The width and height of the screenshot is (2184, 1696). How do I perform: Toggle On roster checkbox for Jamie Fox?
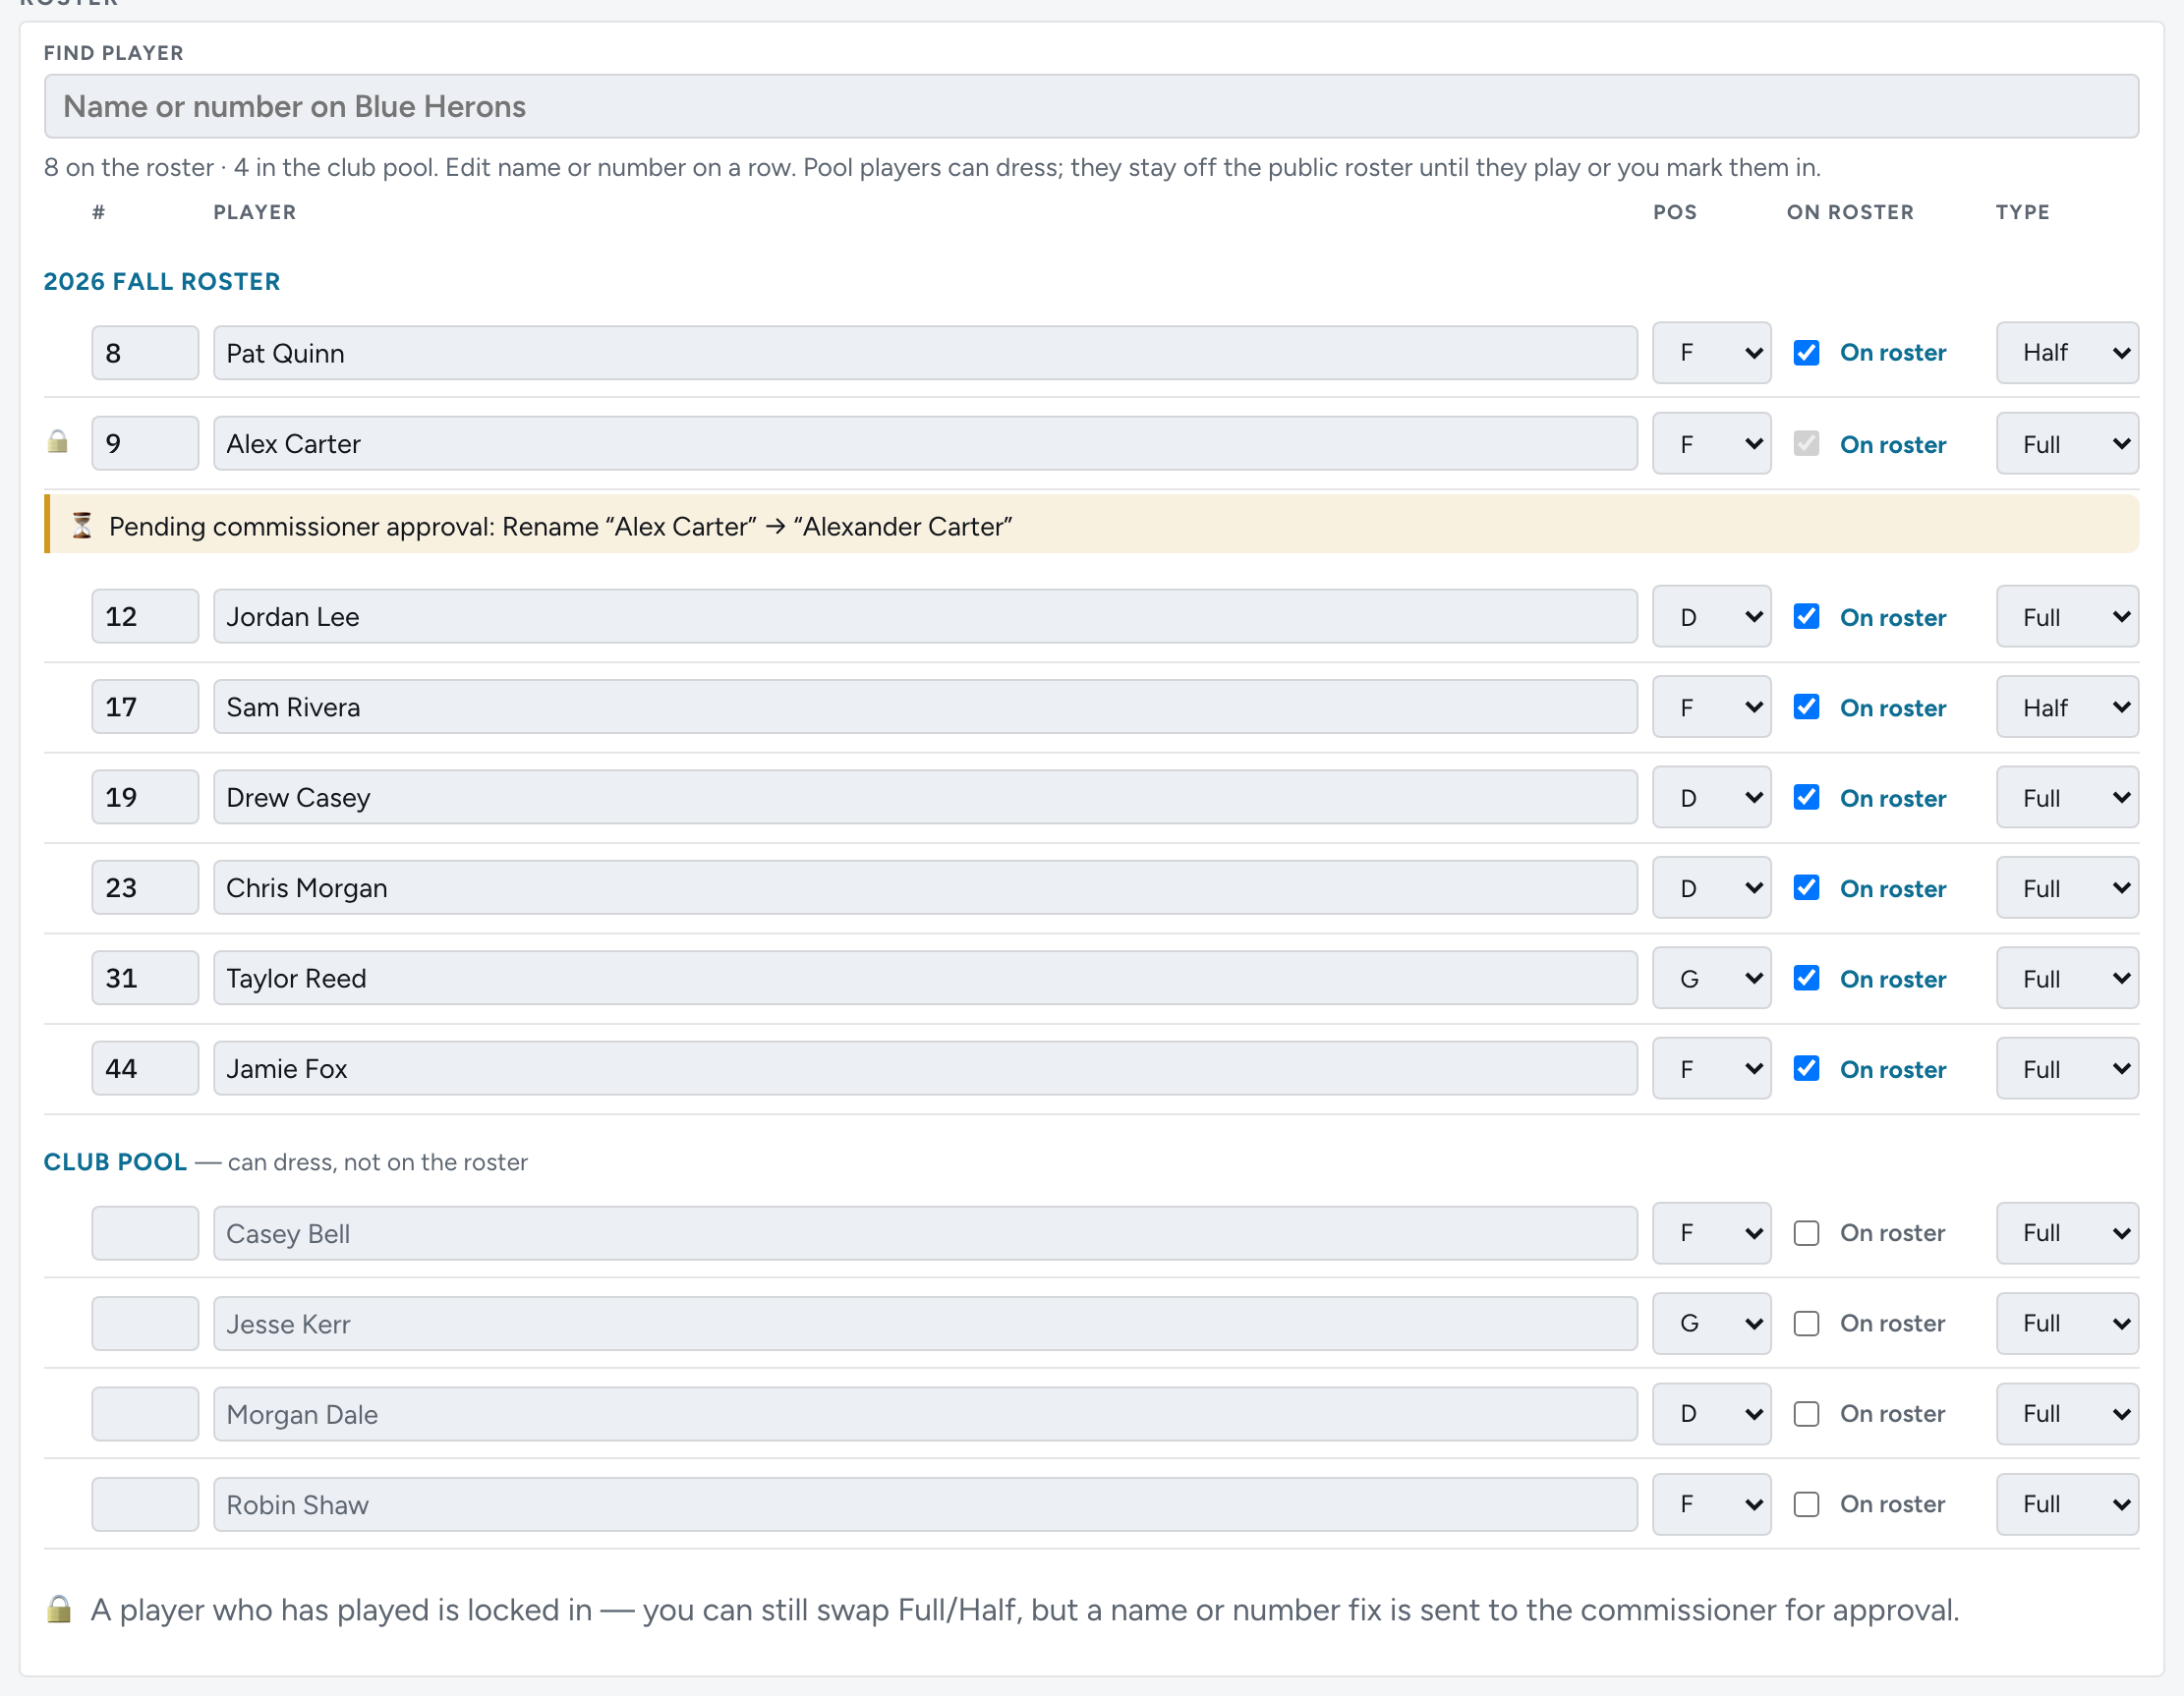1806,1068
